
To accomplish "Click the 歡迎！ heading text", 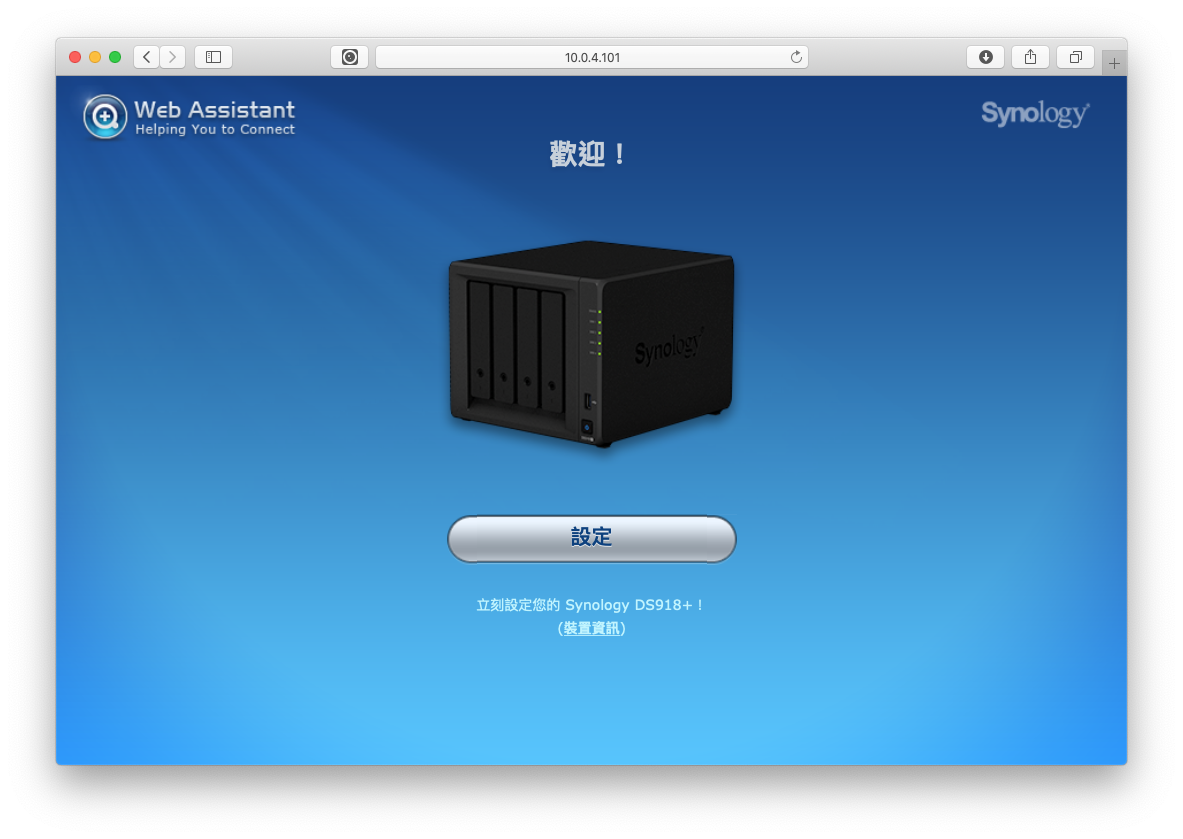I will pyautogui.click(x=588, y=155).
